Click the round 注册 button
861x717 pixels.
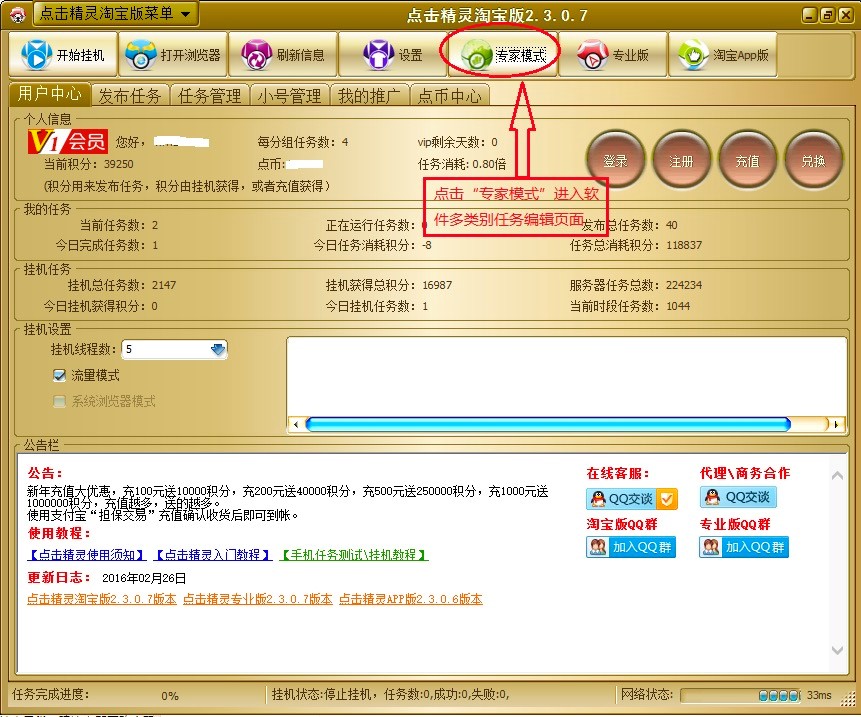point(681,160)
